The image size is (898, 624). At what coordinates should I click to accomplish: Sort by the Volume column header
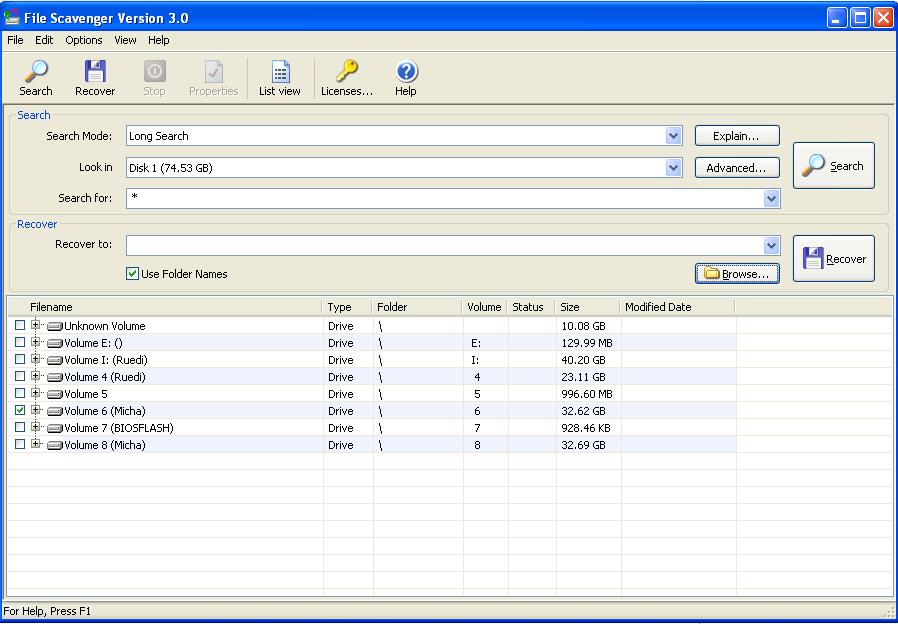(485, 307)
